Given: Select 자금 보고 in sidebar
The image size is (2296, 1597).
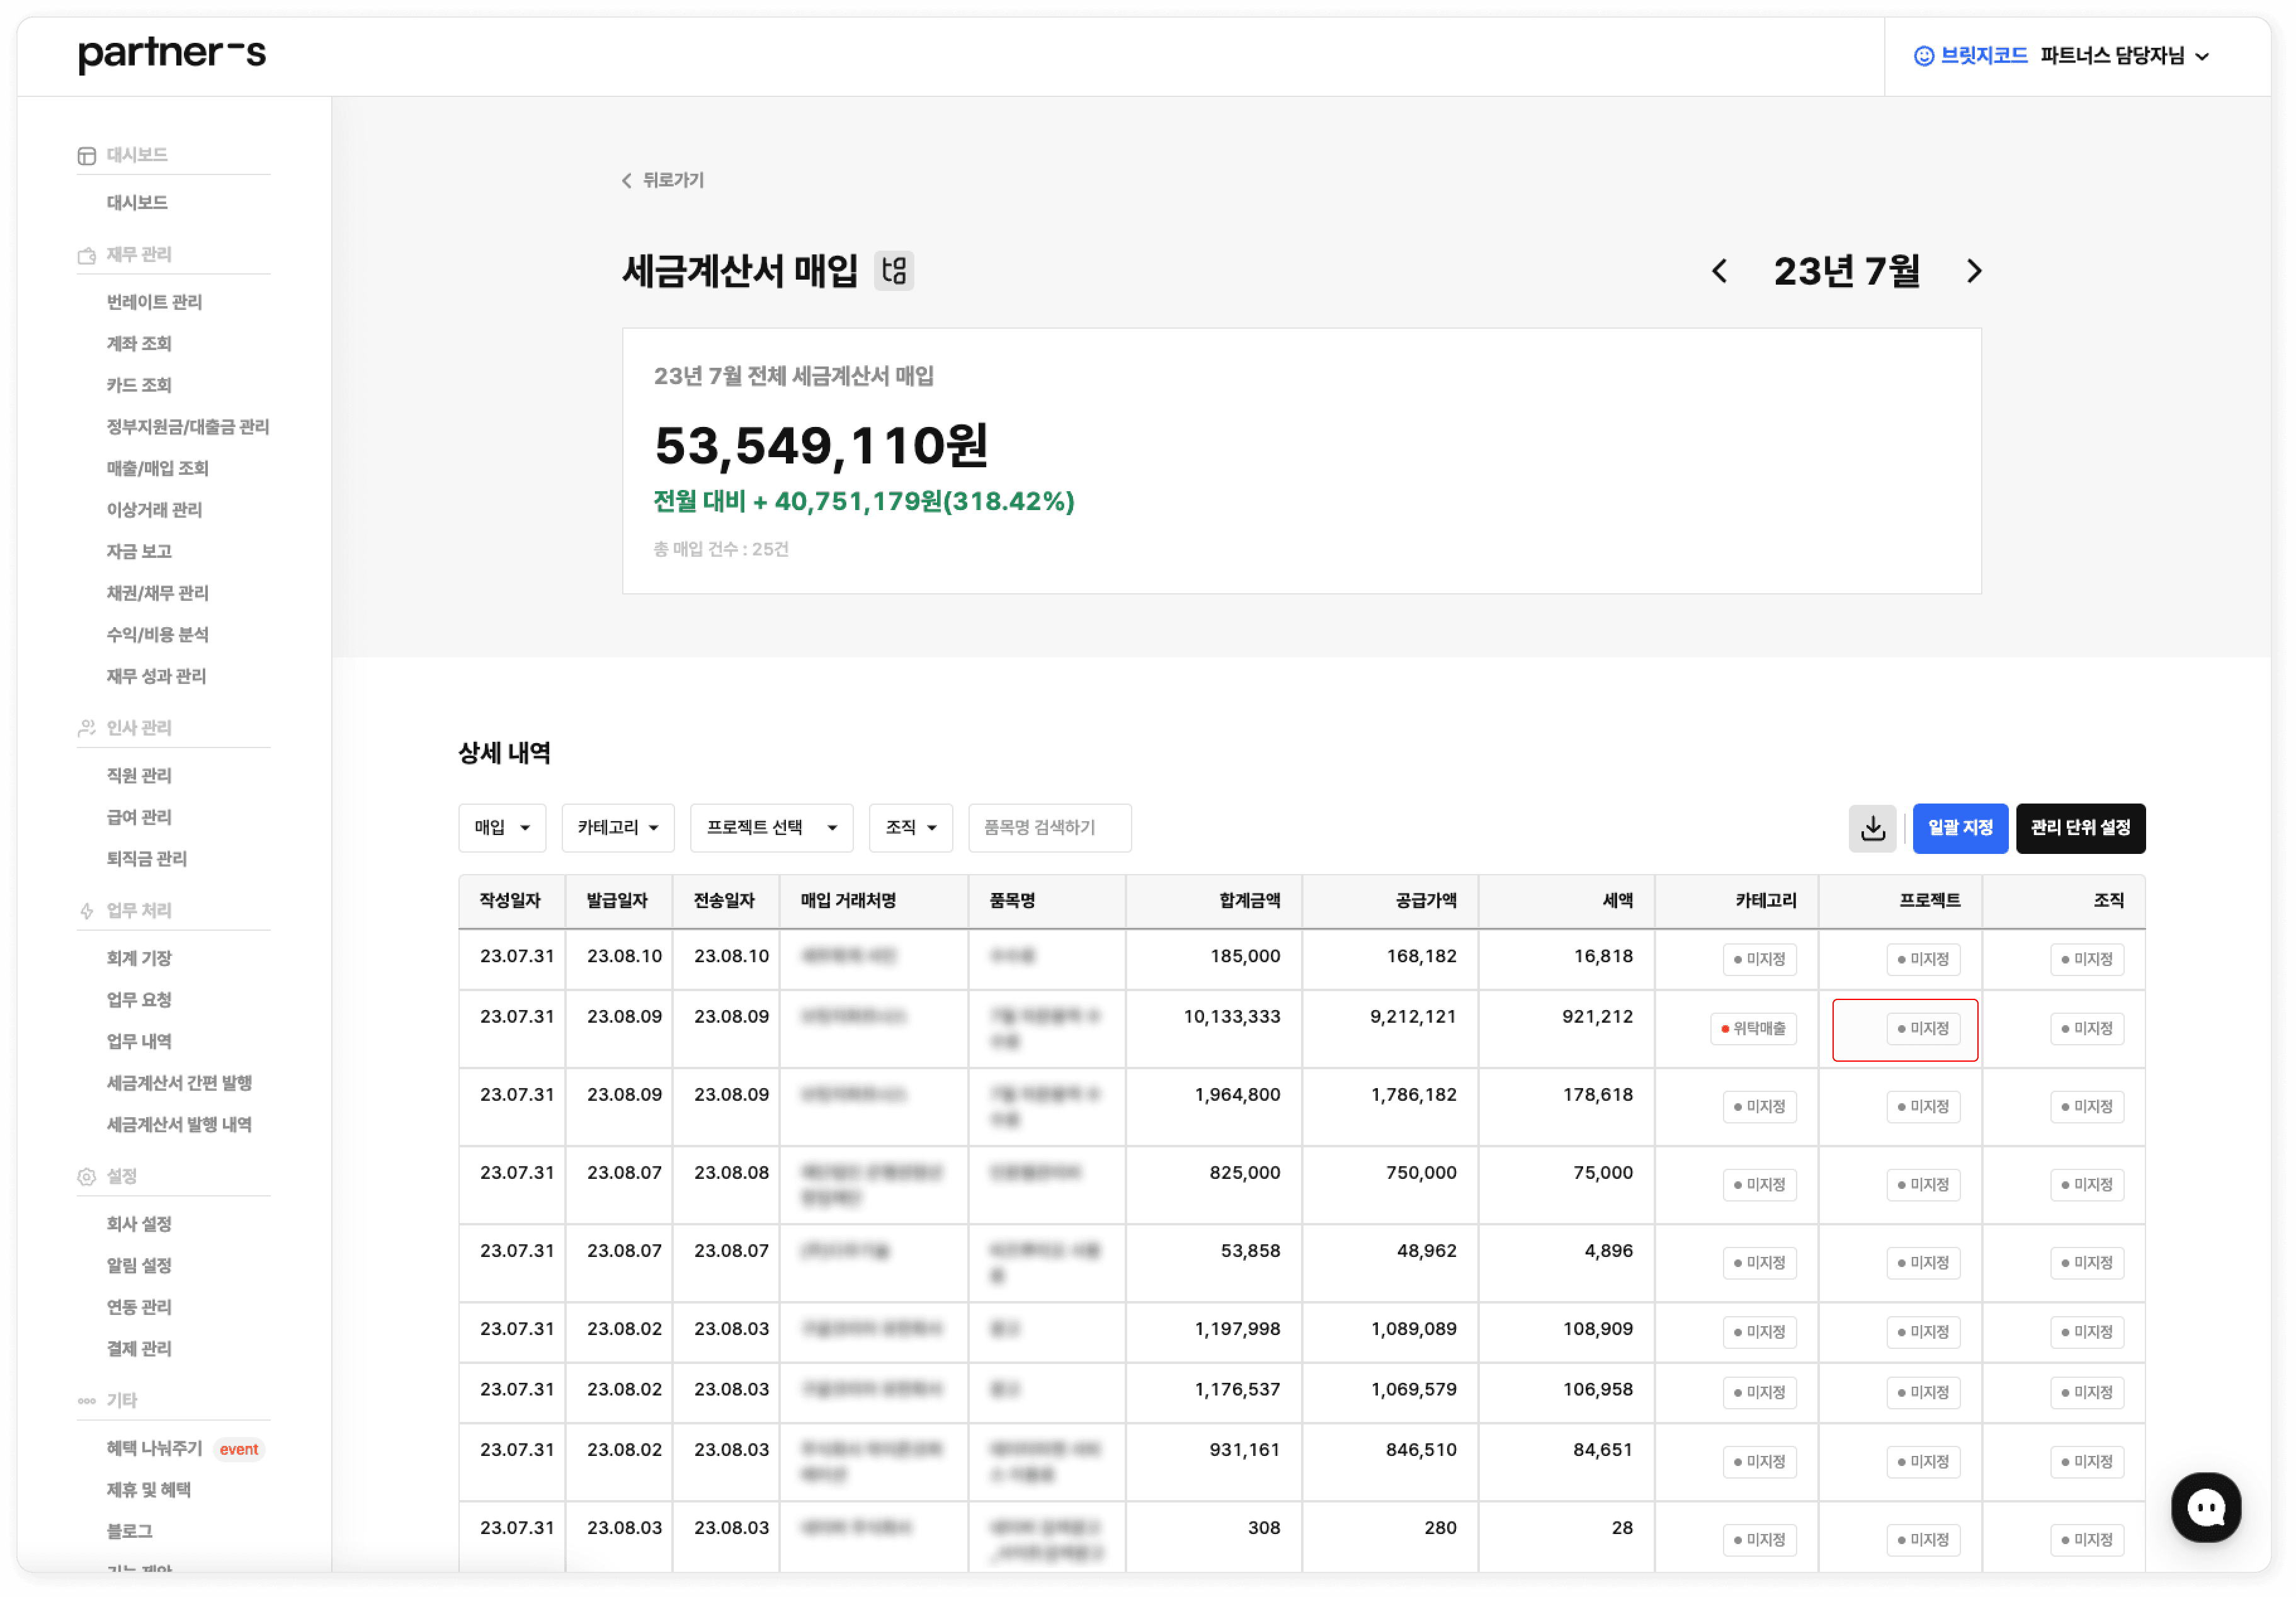Looking at the screenshot, I should tap(139, 552).
